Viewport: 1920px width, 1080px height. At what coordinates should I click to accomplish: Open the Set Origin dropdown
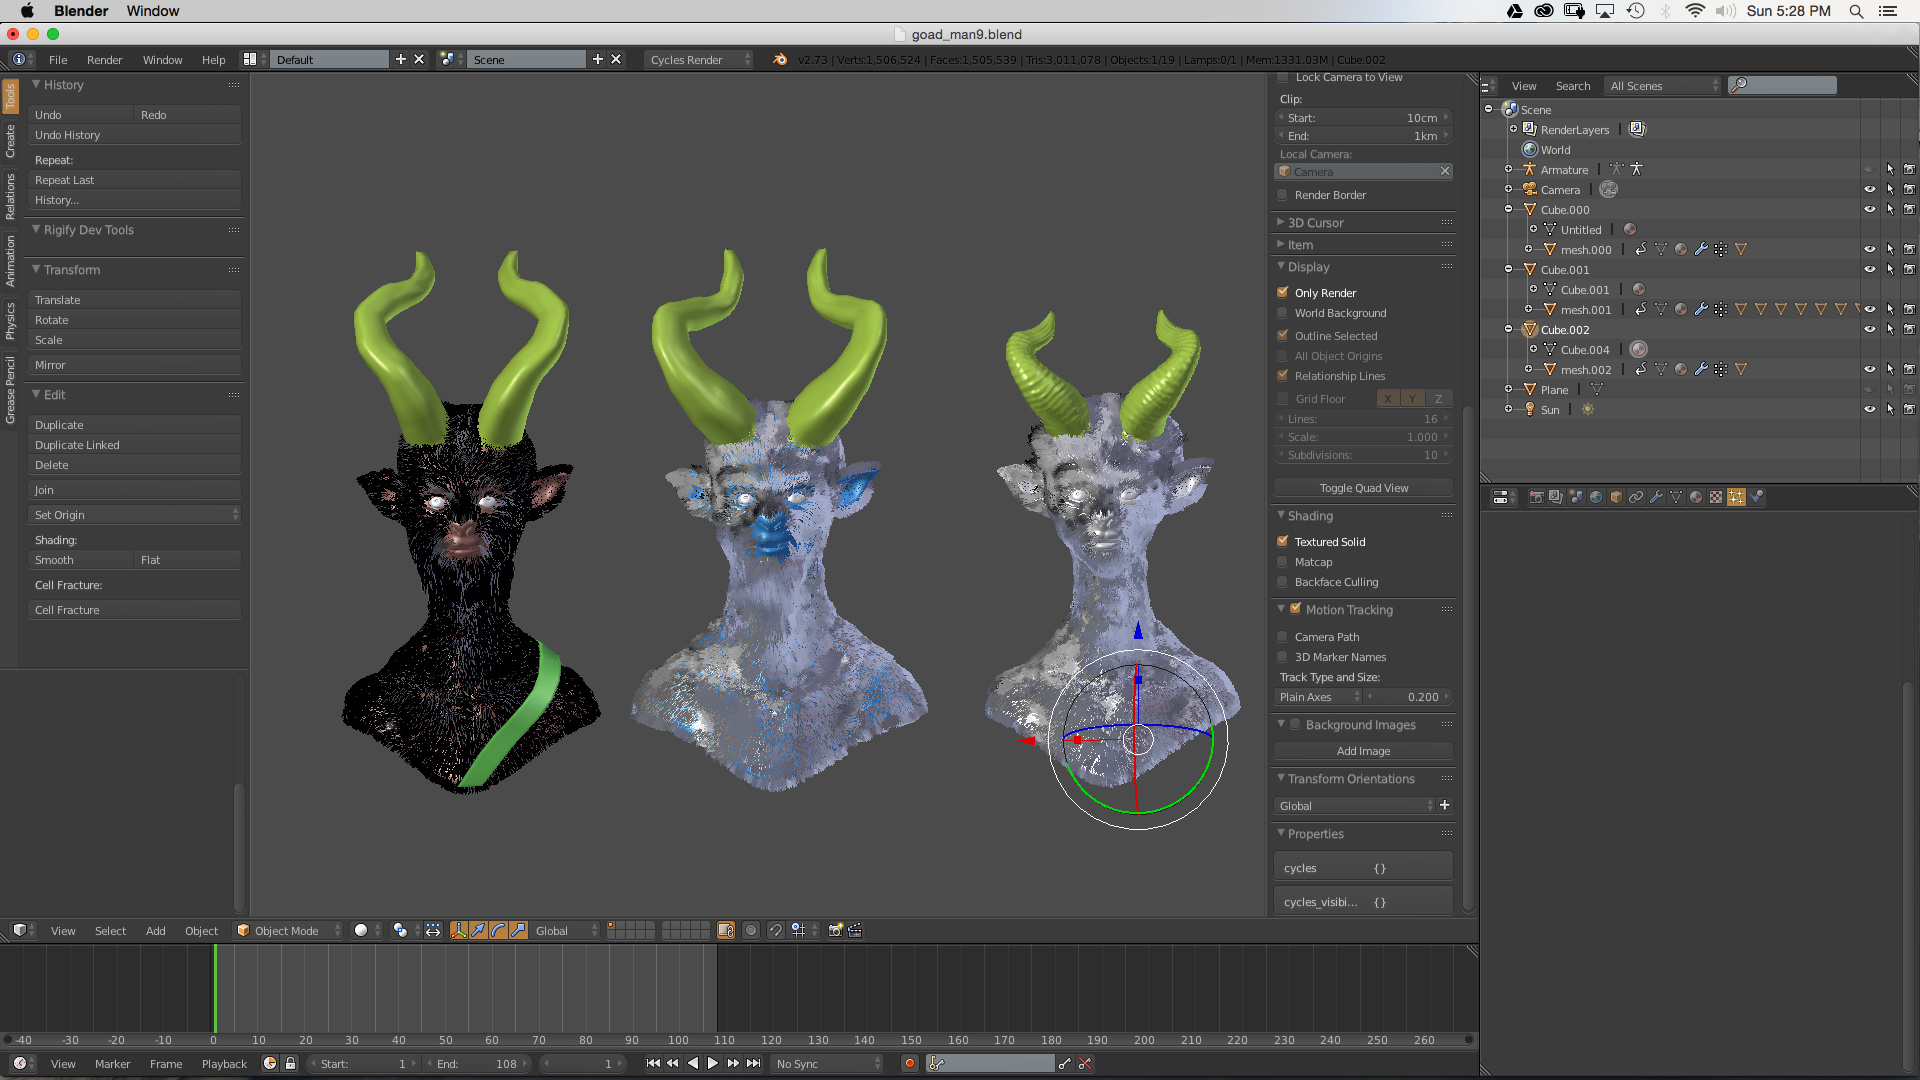point(135,515)
